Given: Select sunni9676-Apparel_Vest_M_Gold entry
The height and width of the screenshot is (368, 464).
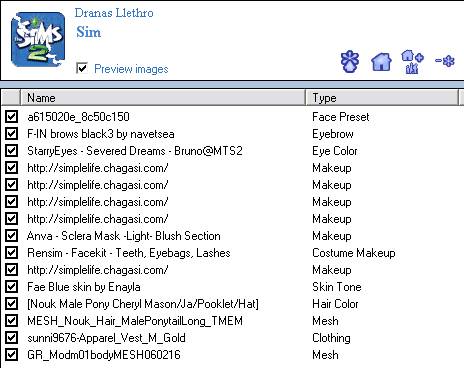Looking at the screenshot, I should click(x=106, y=338).
